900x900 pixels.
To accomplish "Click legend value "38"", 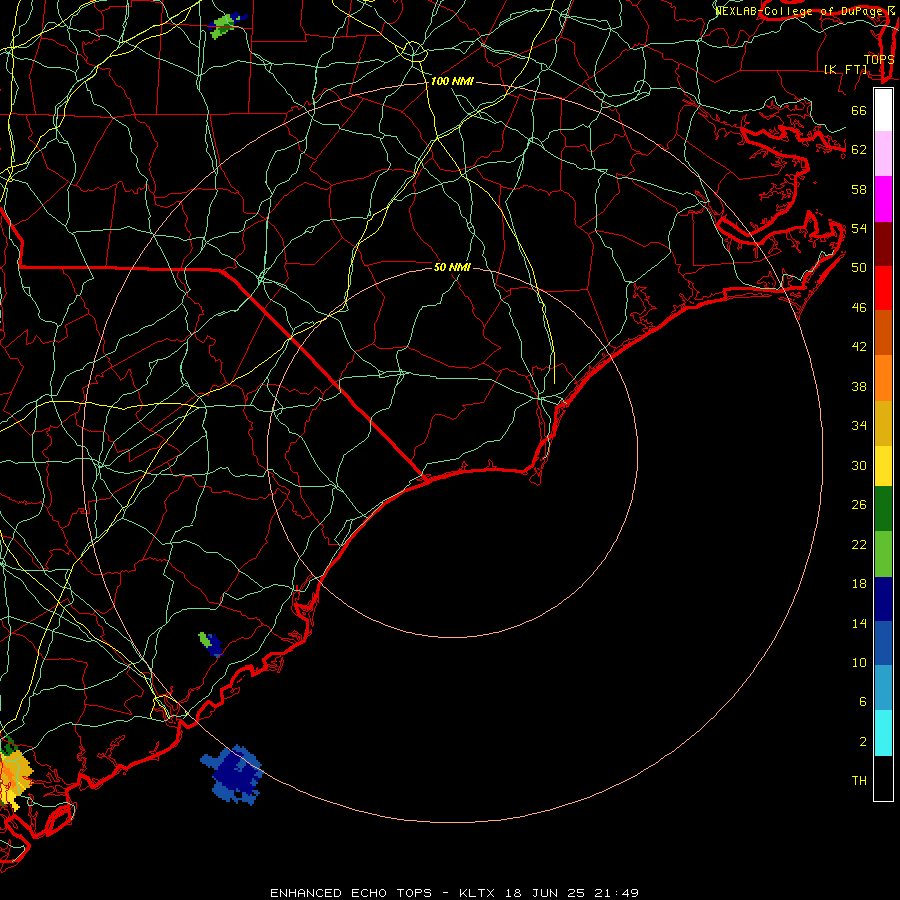I will (x=859, y=386).
